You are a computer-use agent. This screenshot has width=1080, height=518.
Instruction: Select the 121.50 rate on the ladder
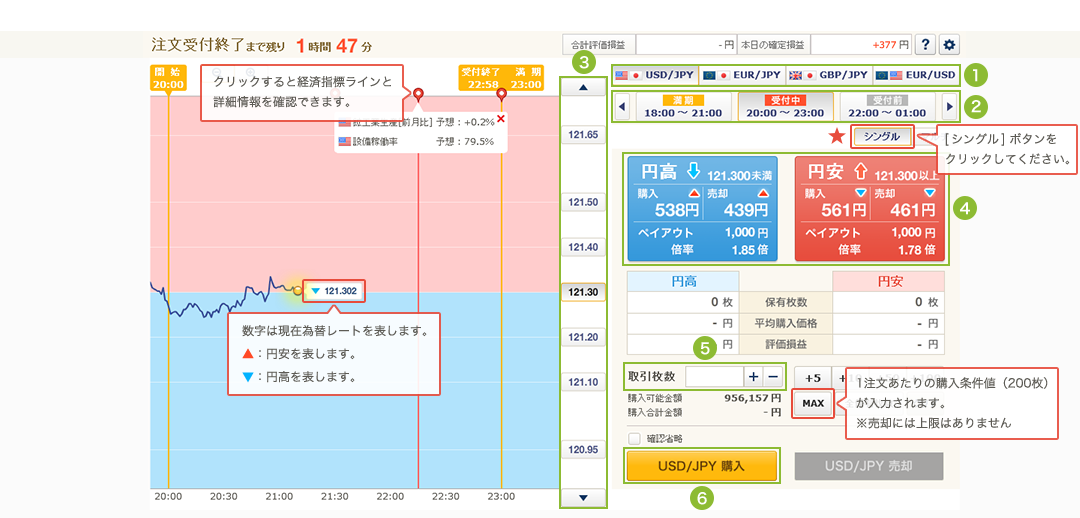pos(582,202)
